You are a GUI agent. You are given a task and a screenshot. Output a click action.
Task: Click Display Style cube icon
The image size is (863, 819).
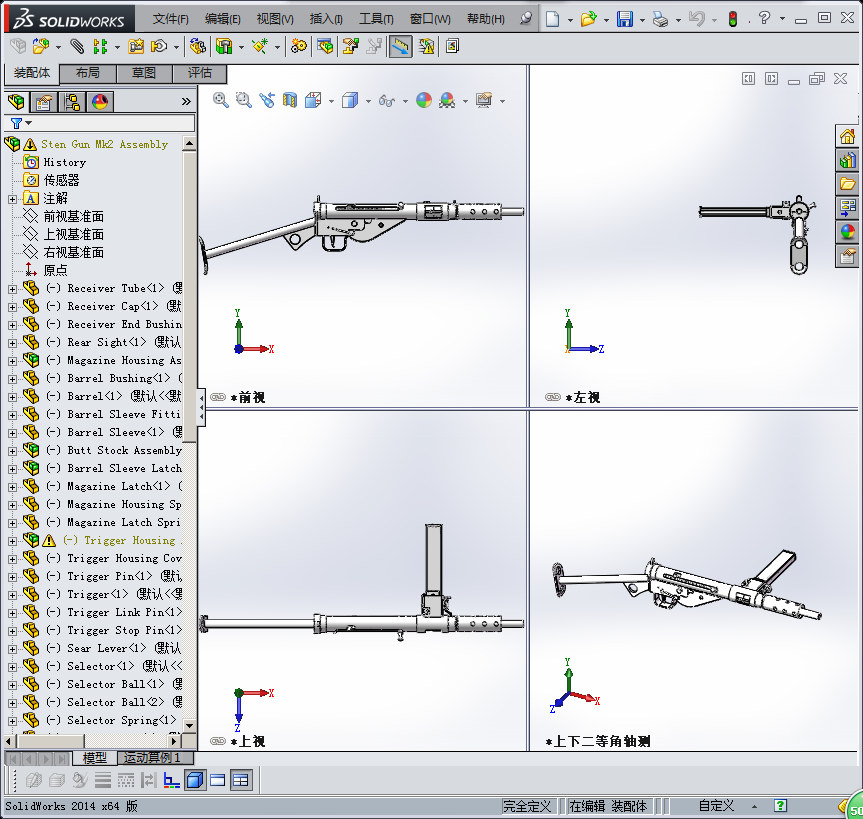tap(350, 100)
